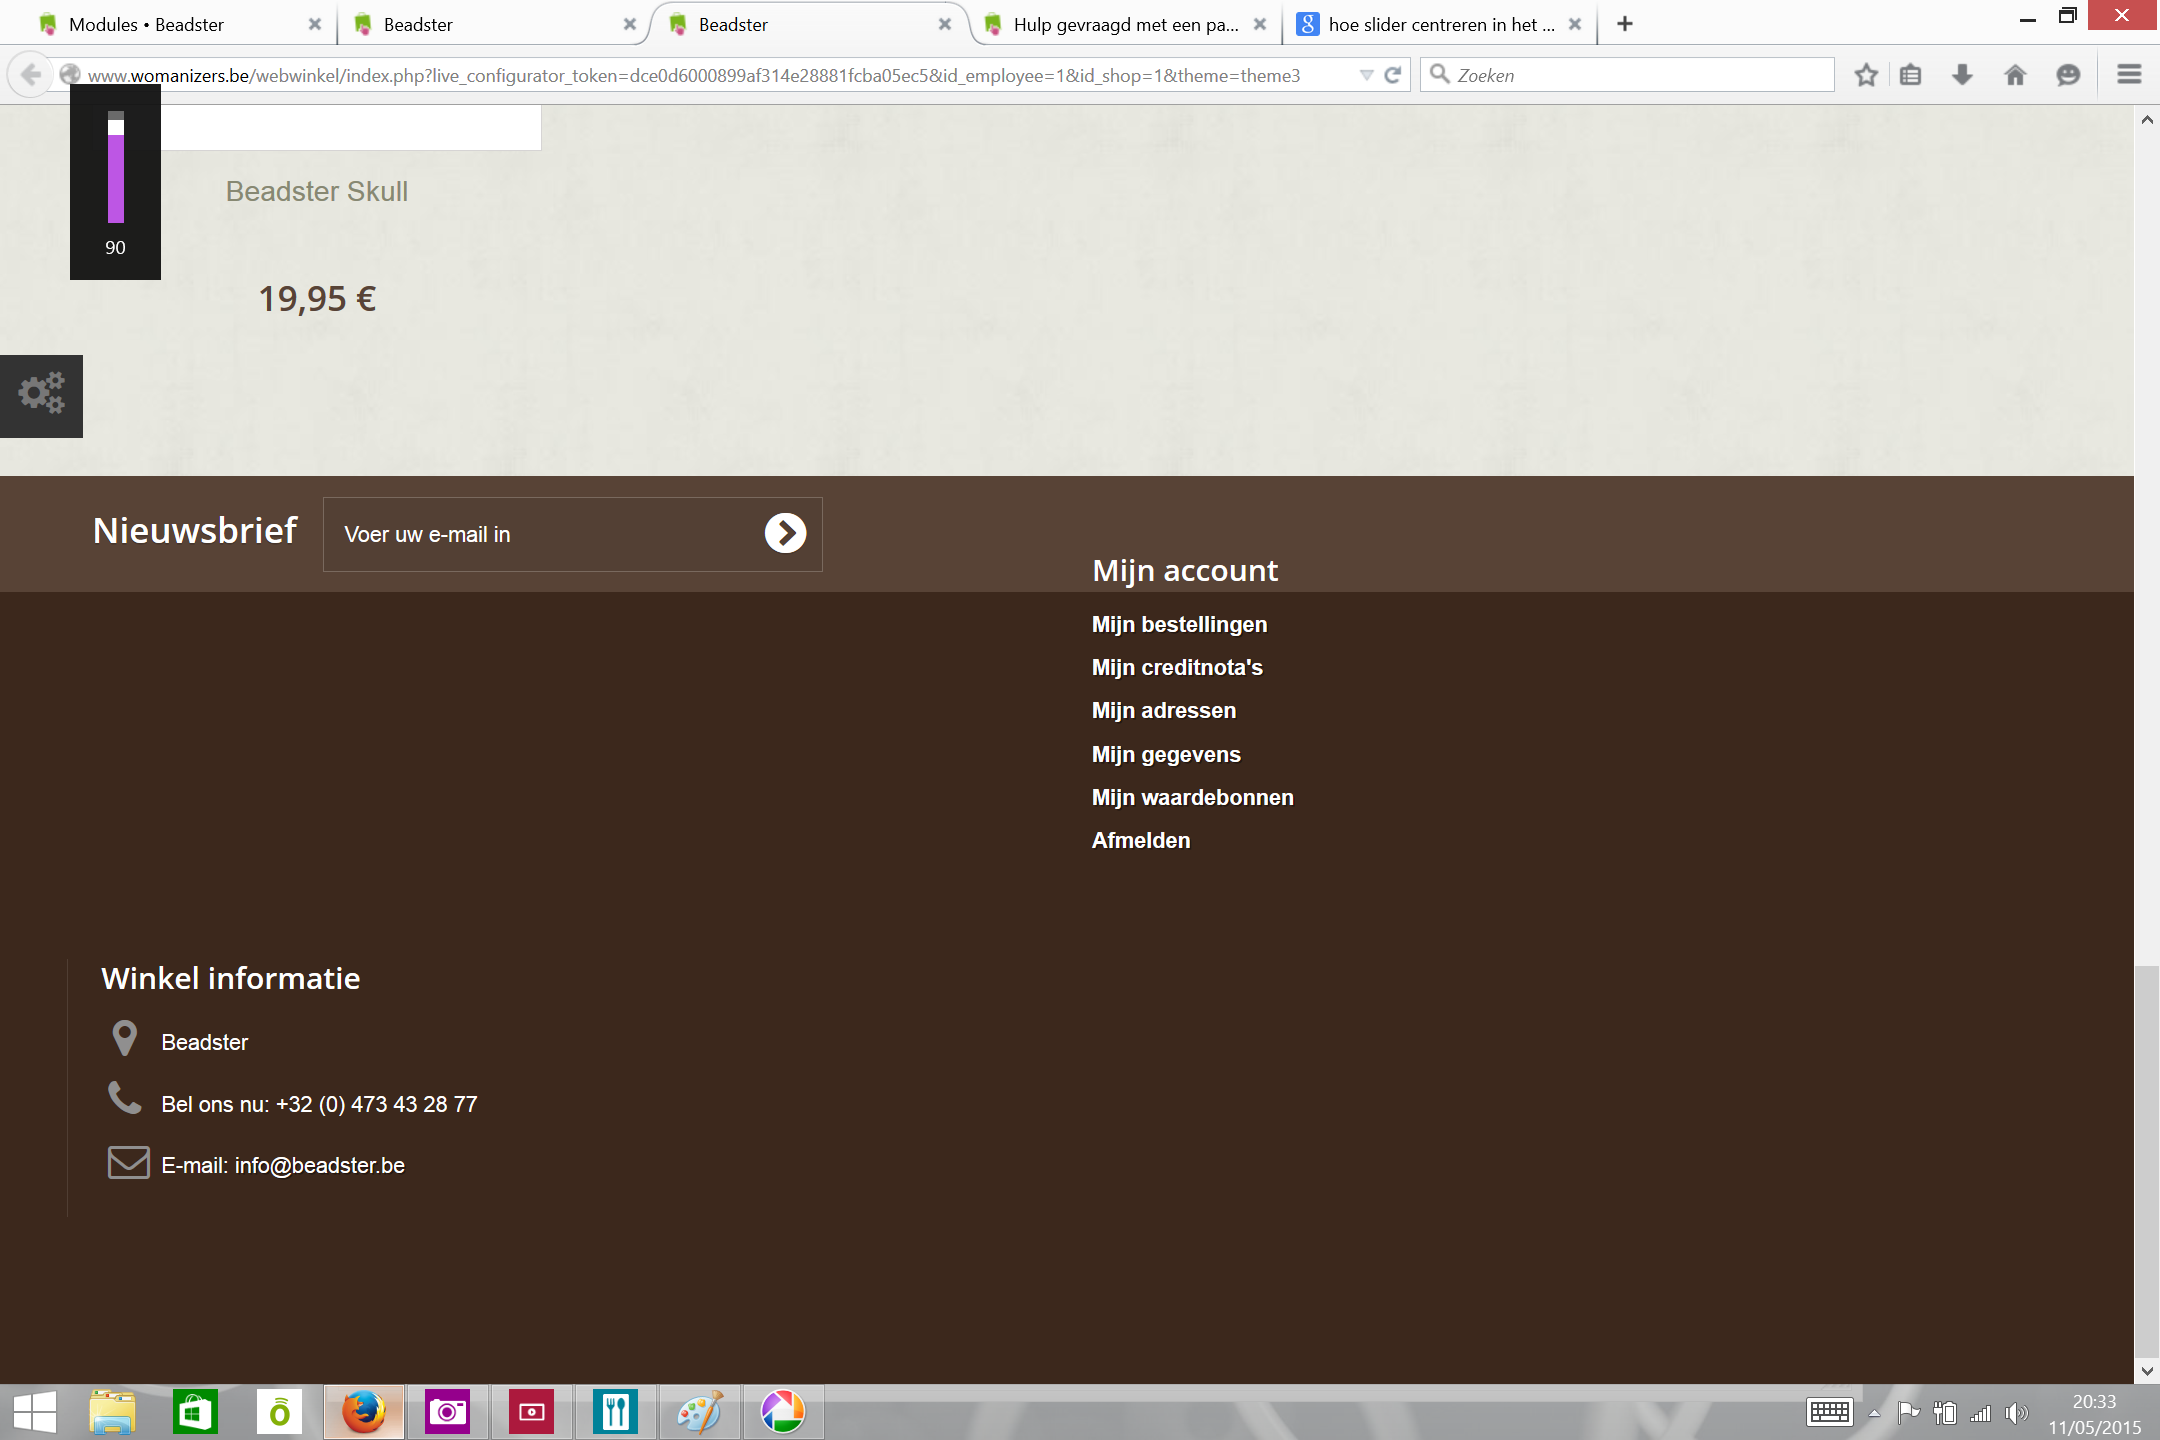Open Paint from Windows taskbar
Image resolution: width=2160 pixels, height=1440 pixels.
pos(699,1412)
